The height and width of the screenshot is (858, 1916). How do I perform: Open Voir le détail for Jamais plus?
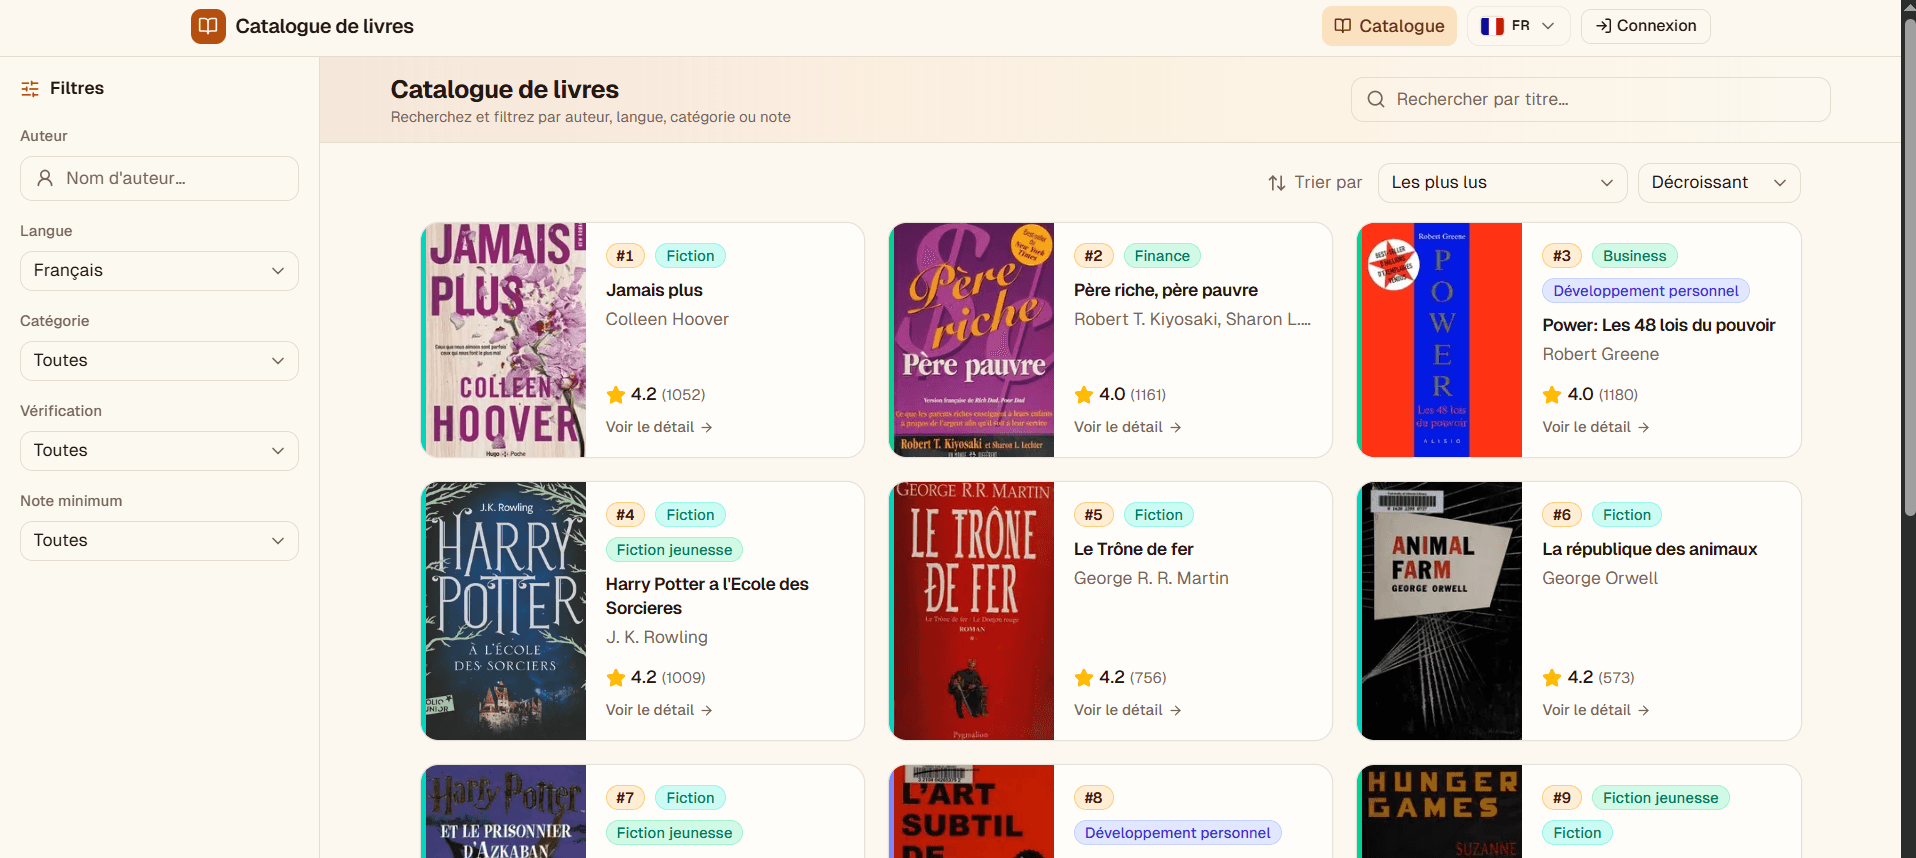point(659,427)
